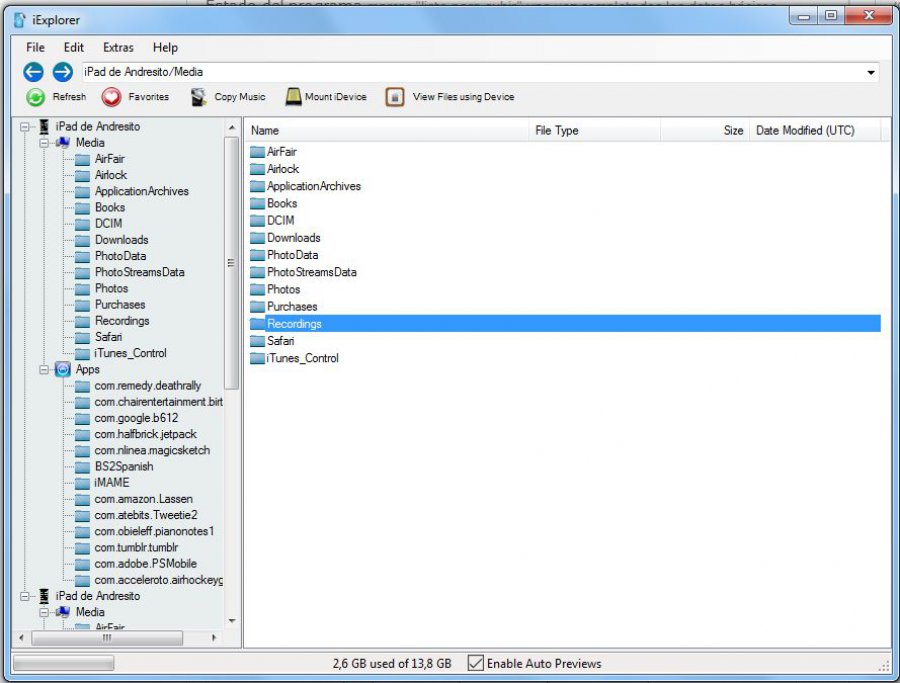The image size is (900, 683).
Task: Click the blue forward arrow icon
Action: [63, 72]
